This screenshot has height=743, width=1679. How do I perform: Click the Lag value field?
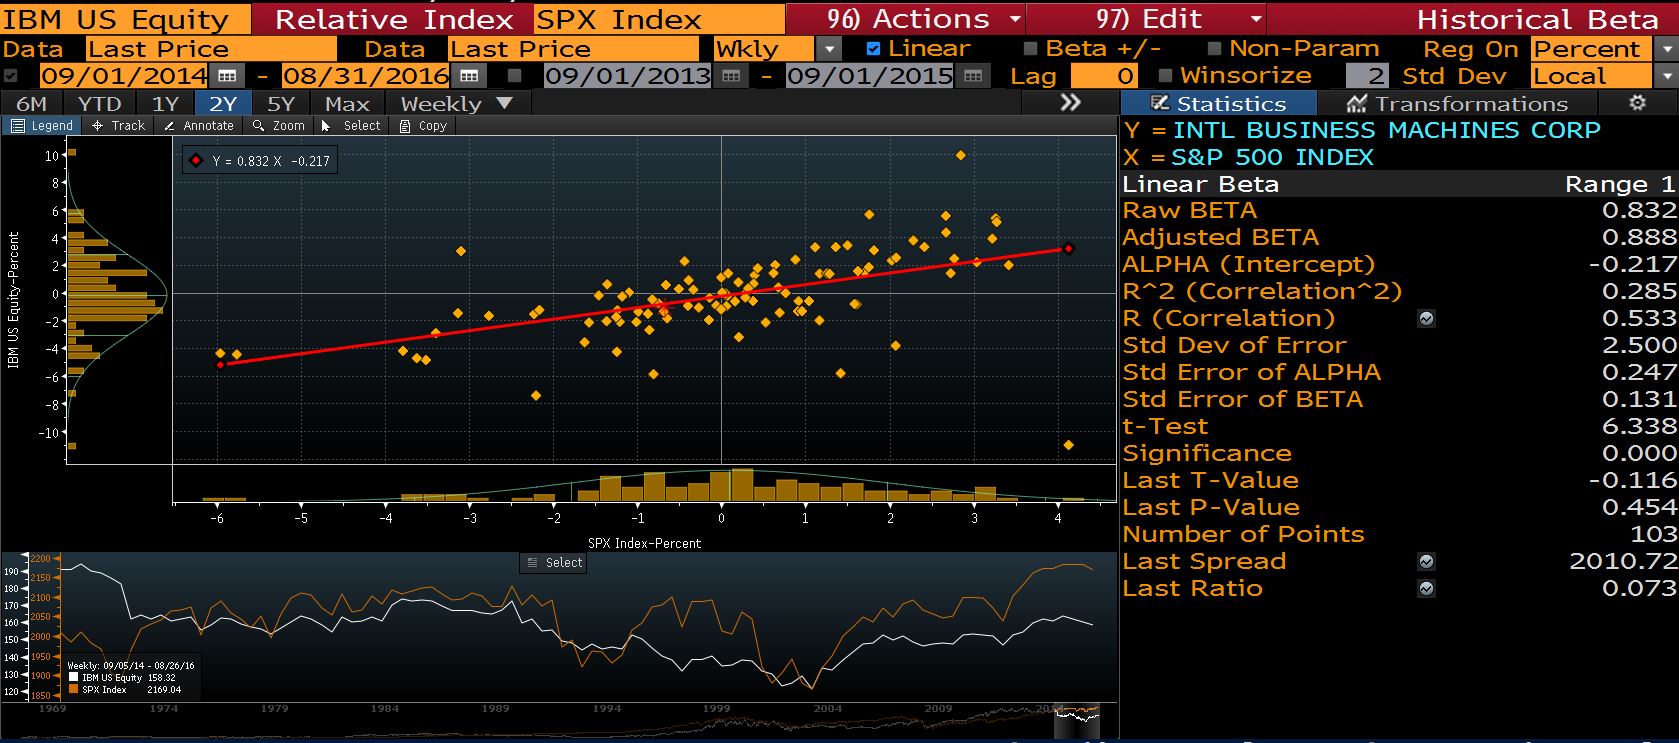[1104, 76]
